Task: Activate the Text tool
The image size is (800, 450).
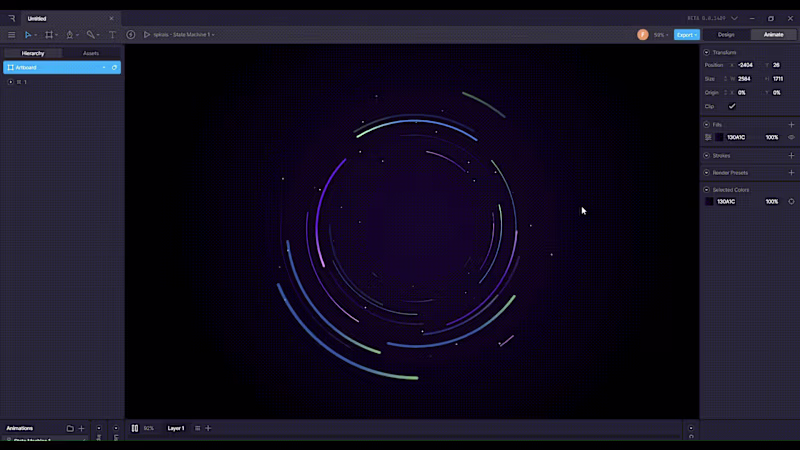Action: coord(112,35)
